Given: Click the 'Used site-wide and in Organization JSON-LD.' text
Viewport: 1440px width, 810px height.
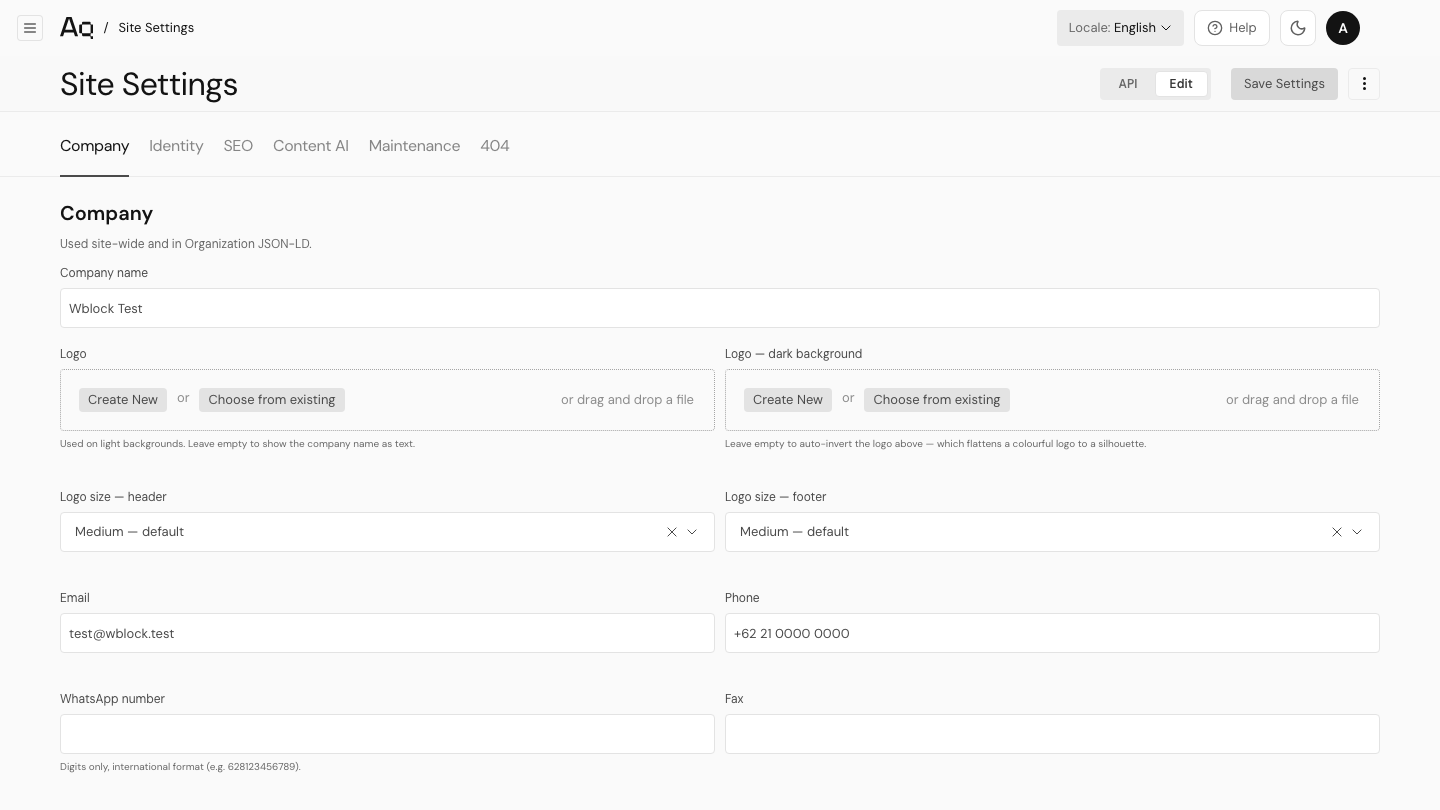Looking at the screenshot, I should coord(186,244).
